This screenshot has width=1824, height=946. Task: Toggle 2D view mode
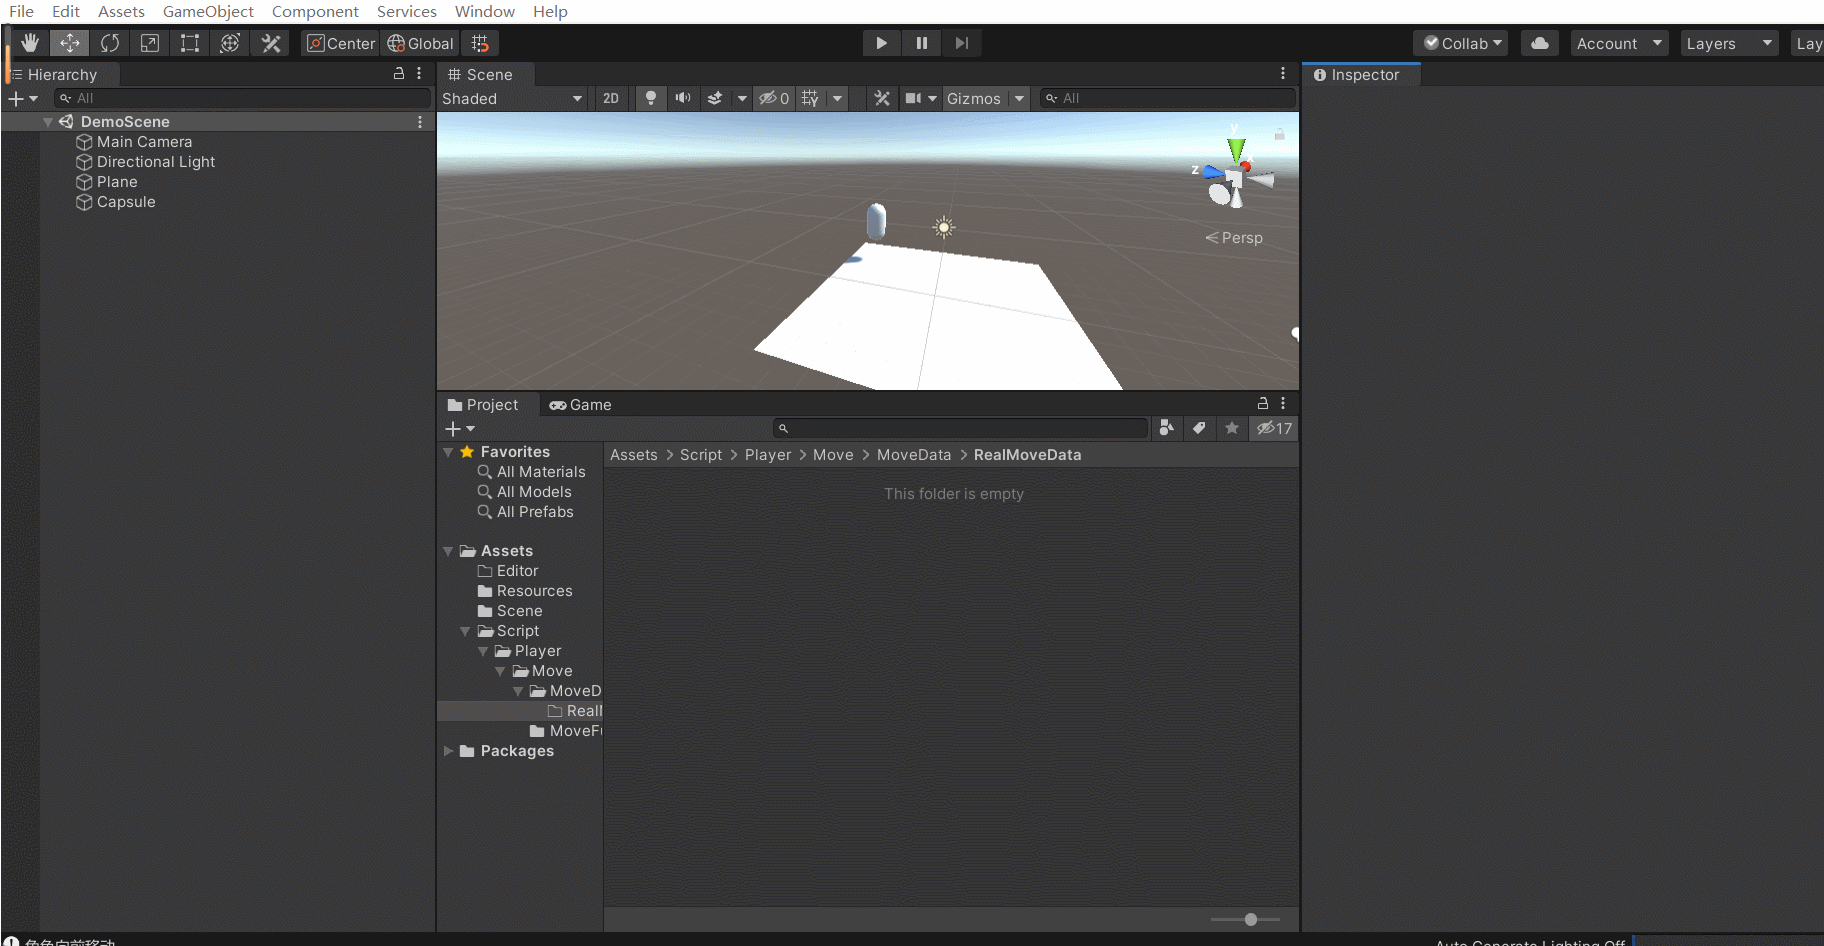pos(611,98)
